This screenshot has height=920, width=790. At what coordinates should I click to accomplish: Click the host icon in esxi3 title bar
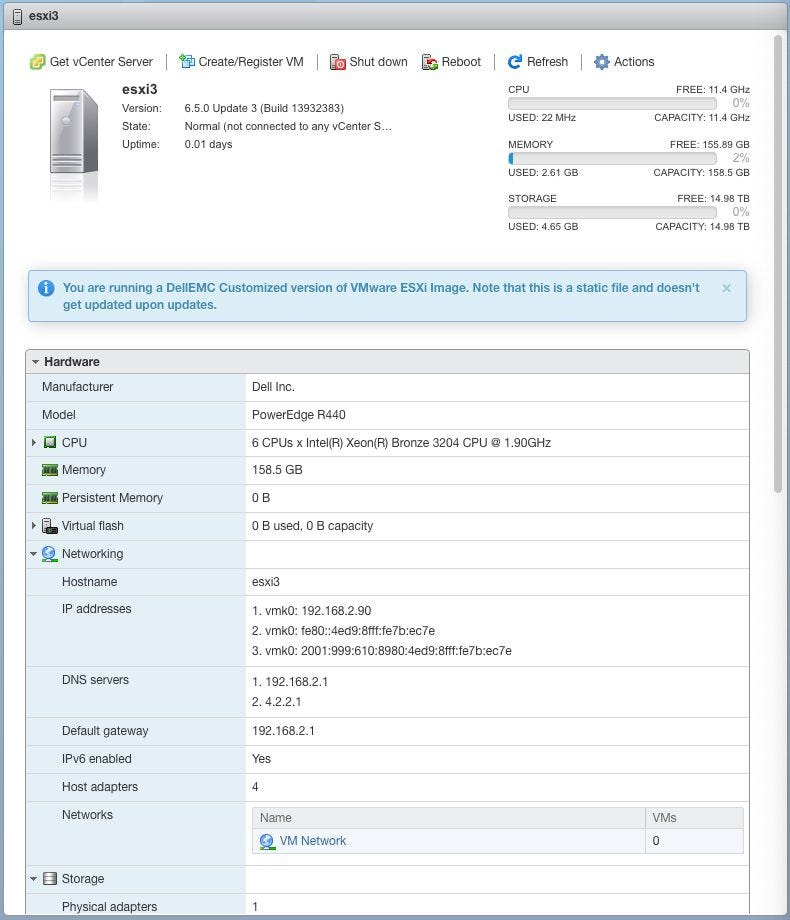[18, 16]
